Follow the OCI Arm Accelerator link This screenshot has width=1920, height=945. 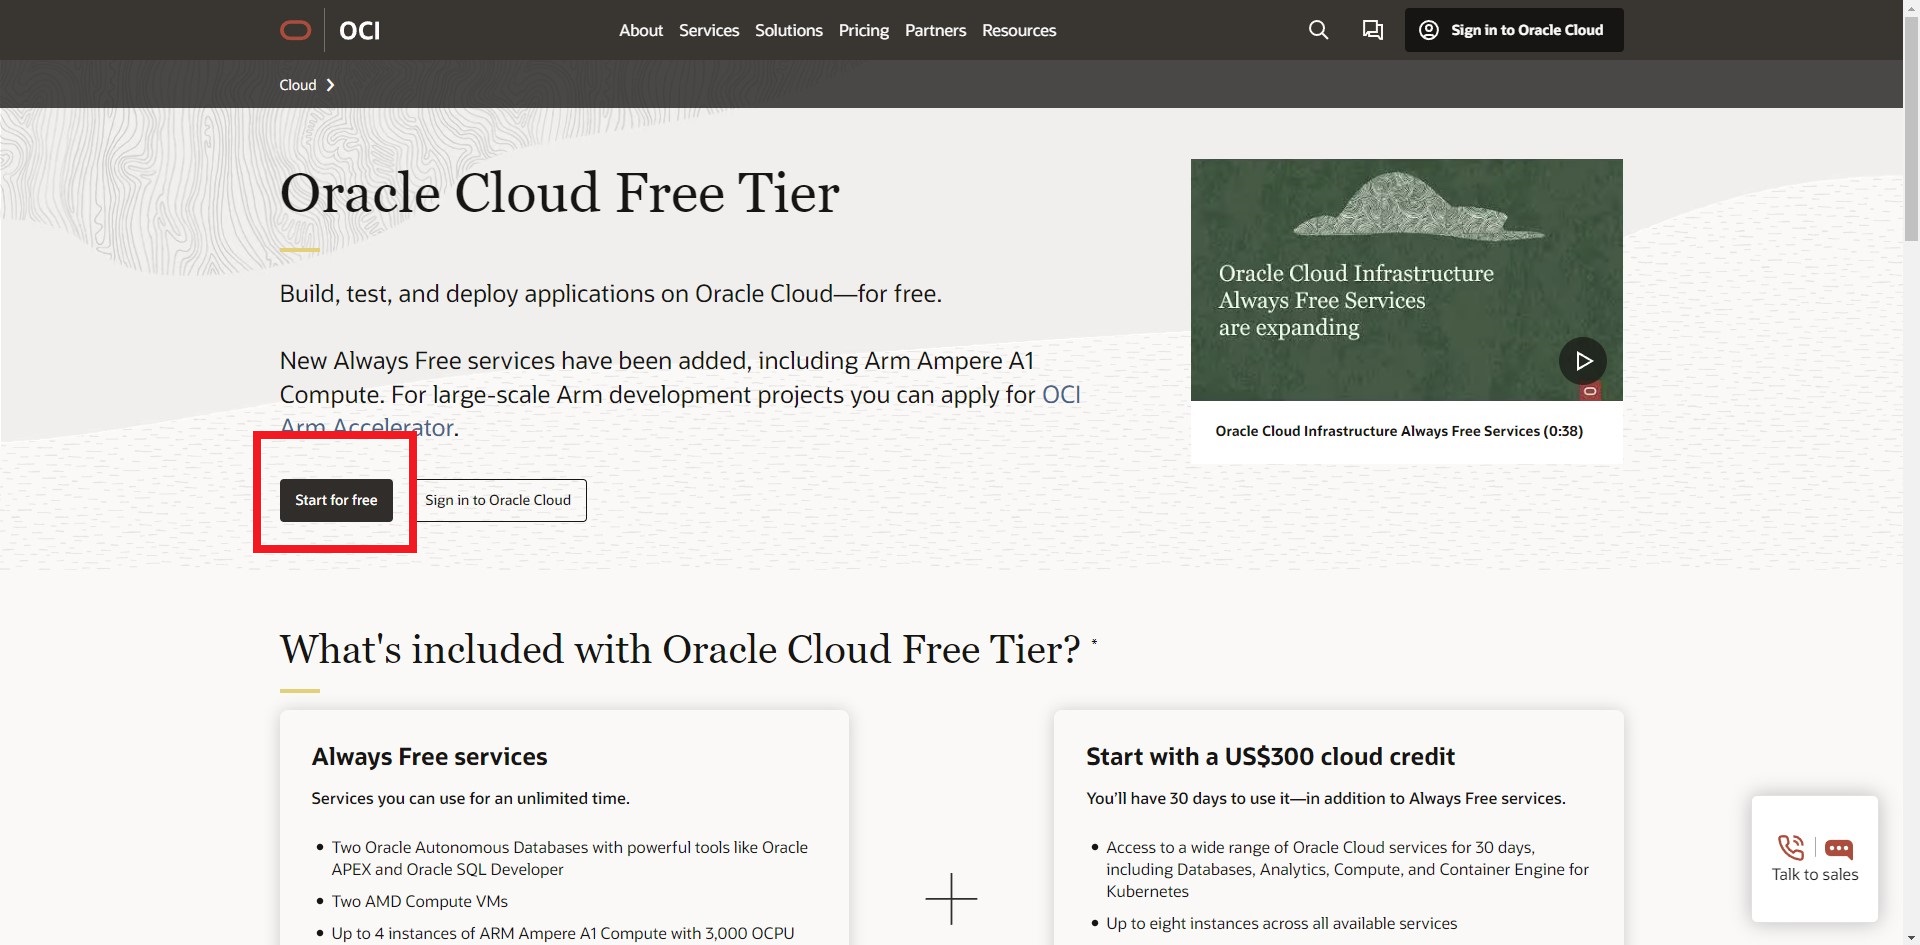point(367,427)
